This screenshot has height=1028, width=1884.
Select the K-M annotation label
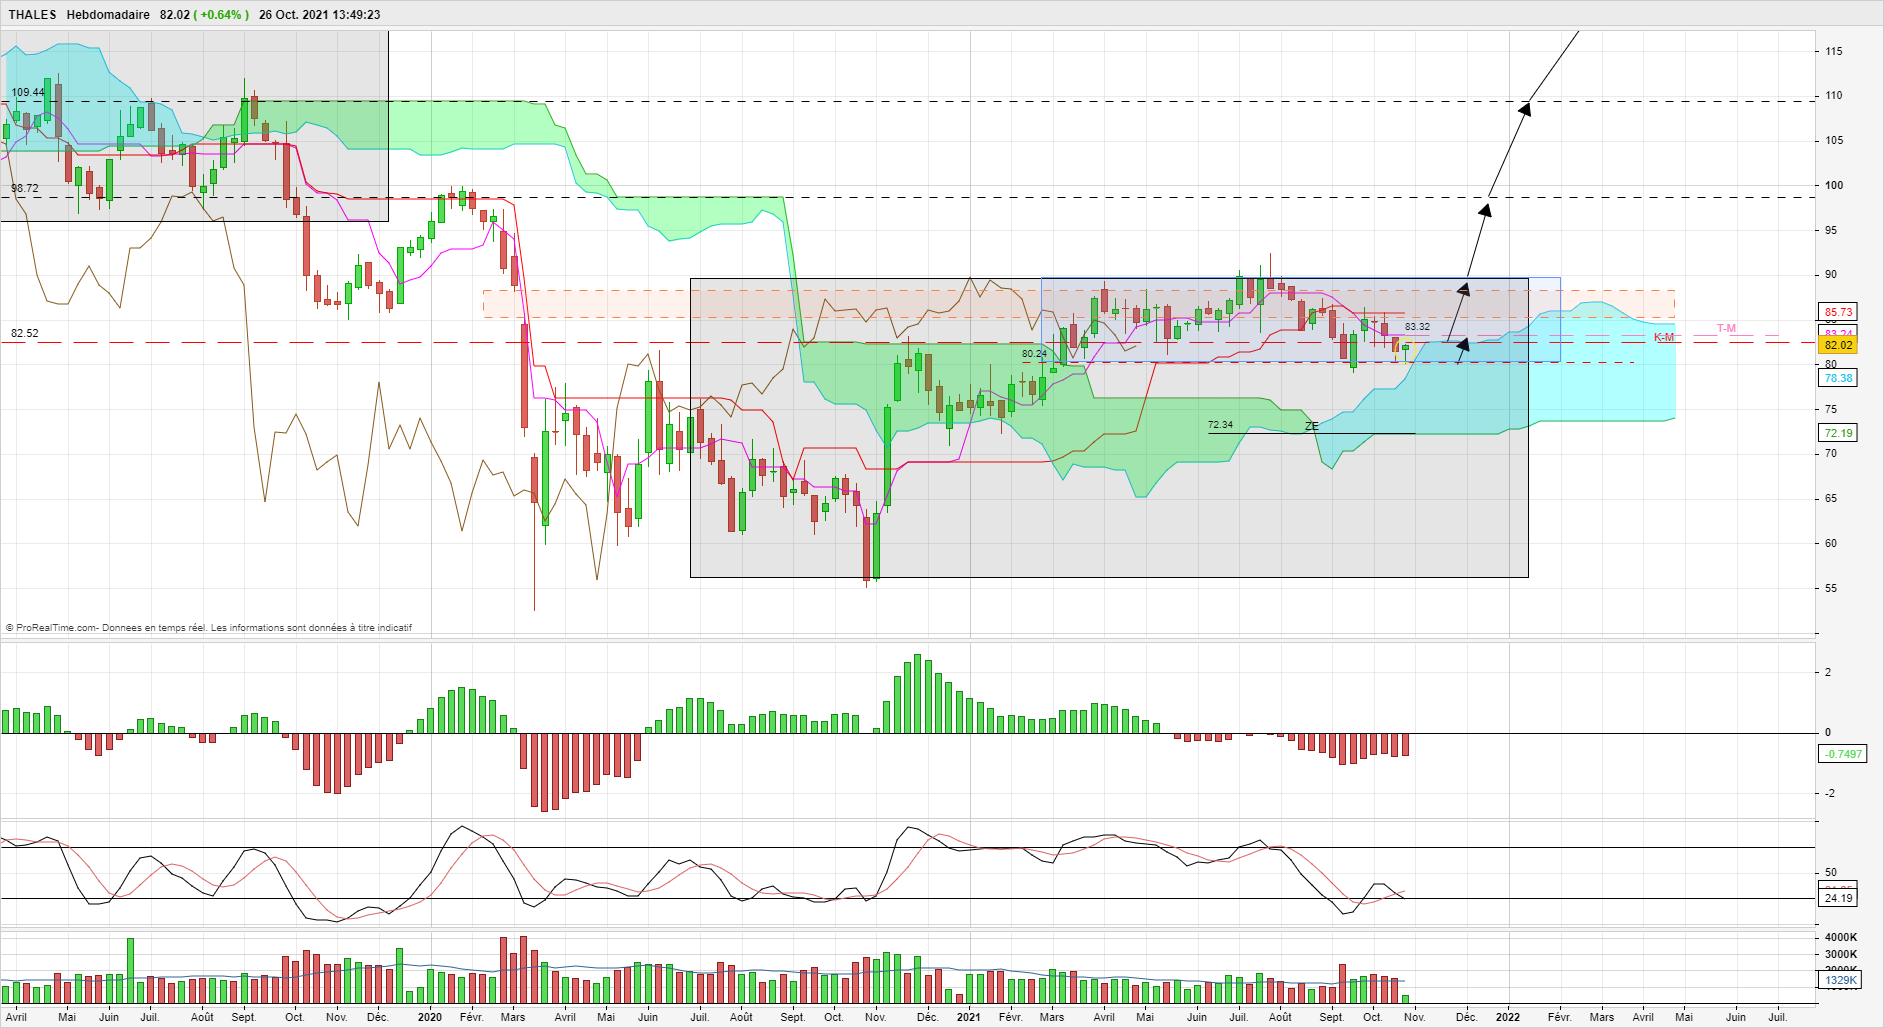pos(1664,338)
